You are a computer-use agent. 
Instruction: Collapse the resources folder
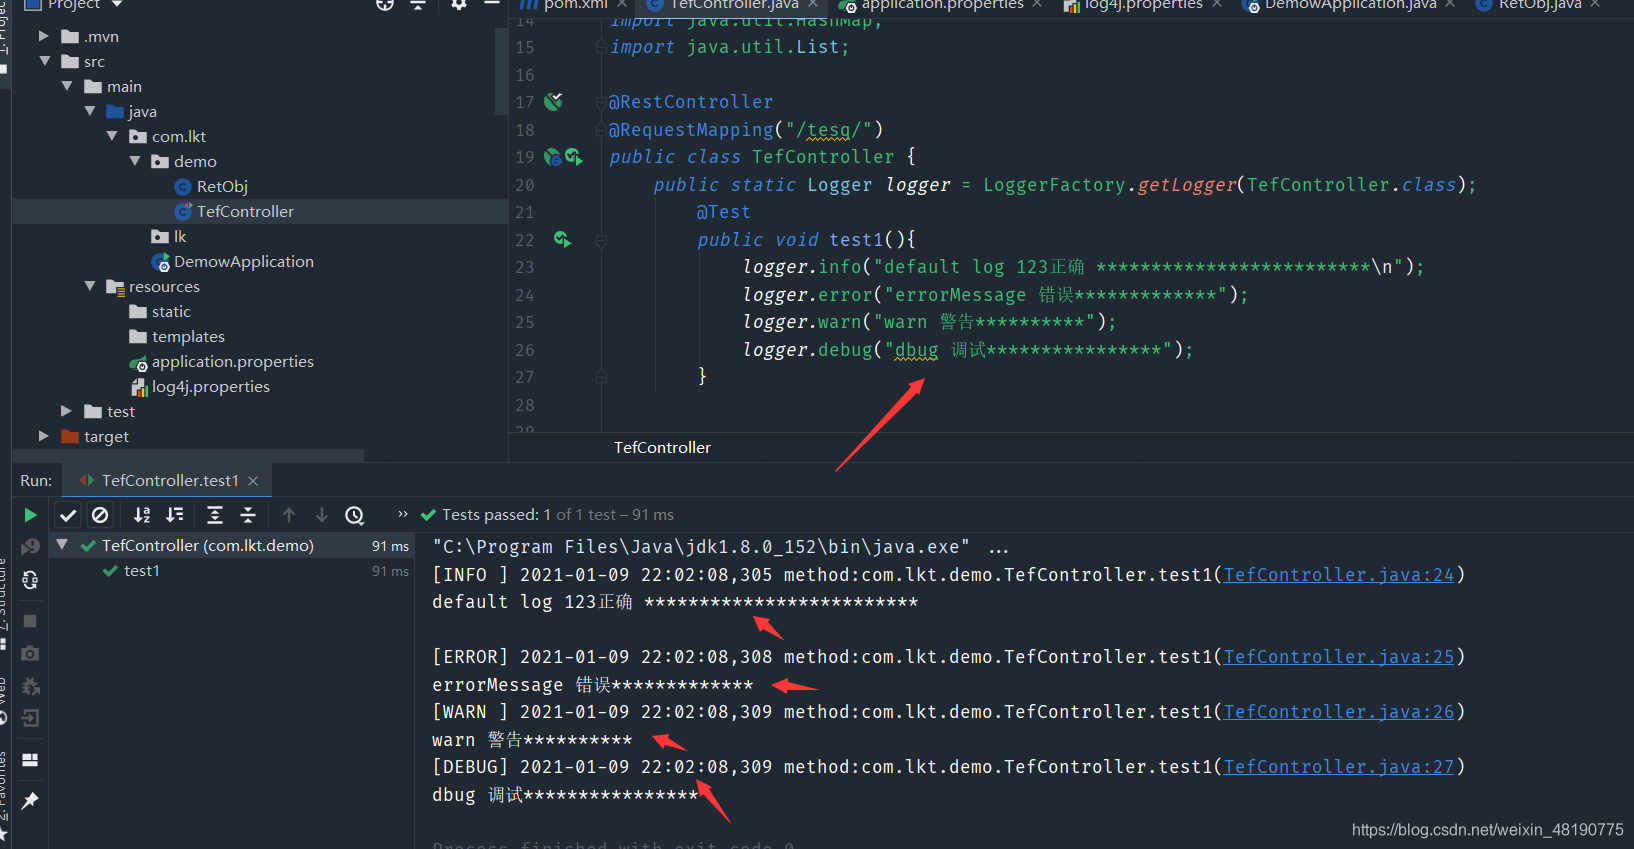tap(90, 286)
